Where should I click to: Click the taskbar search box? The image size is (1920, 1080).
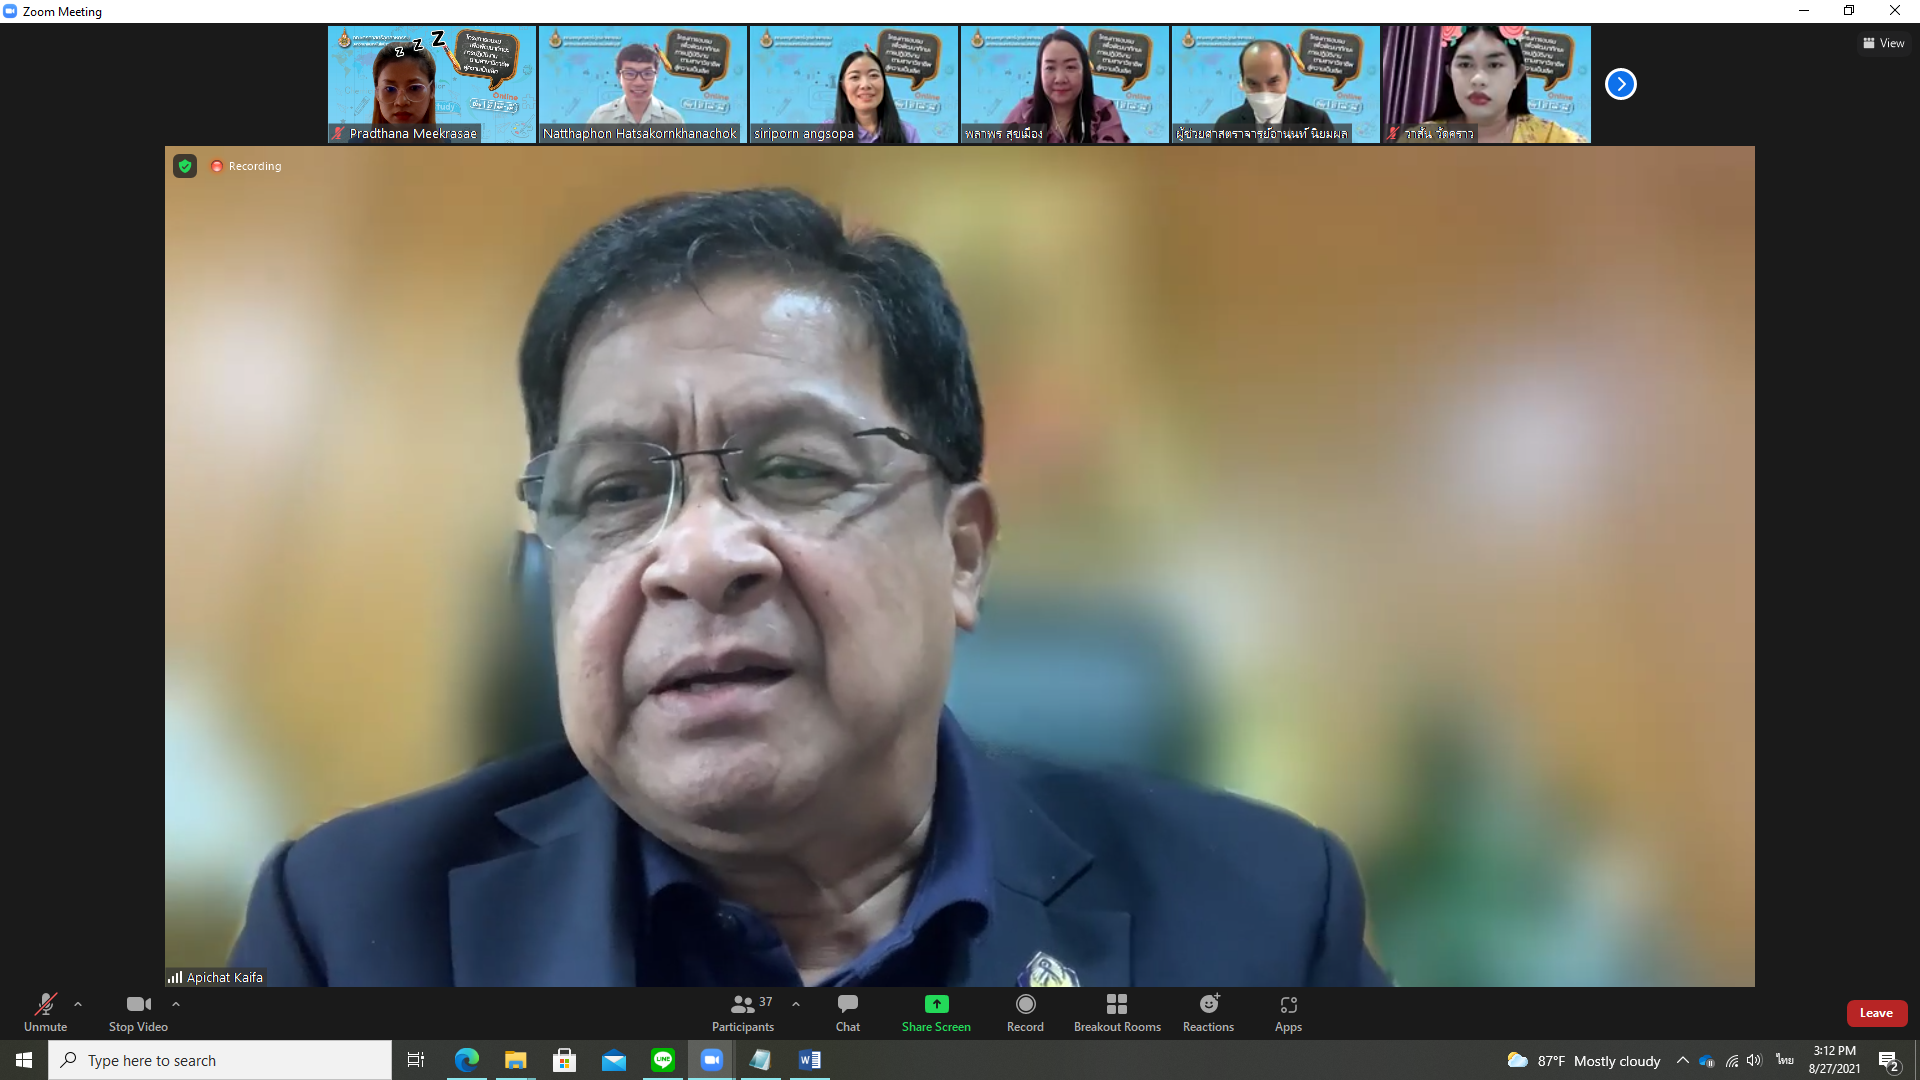point(220,1060)
